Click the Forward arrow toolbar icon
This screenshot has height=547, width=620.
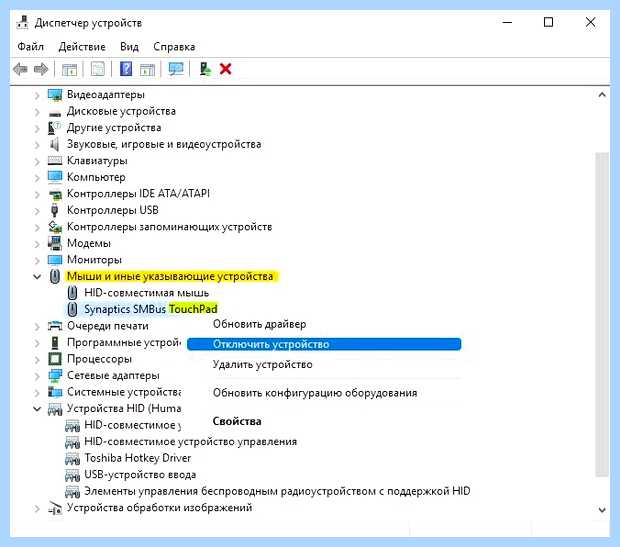pos(41,69)
